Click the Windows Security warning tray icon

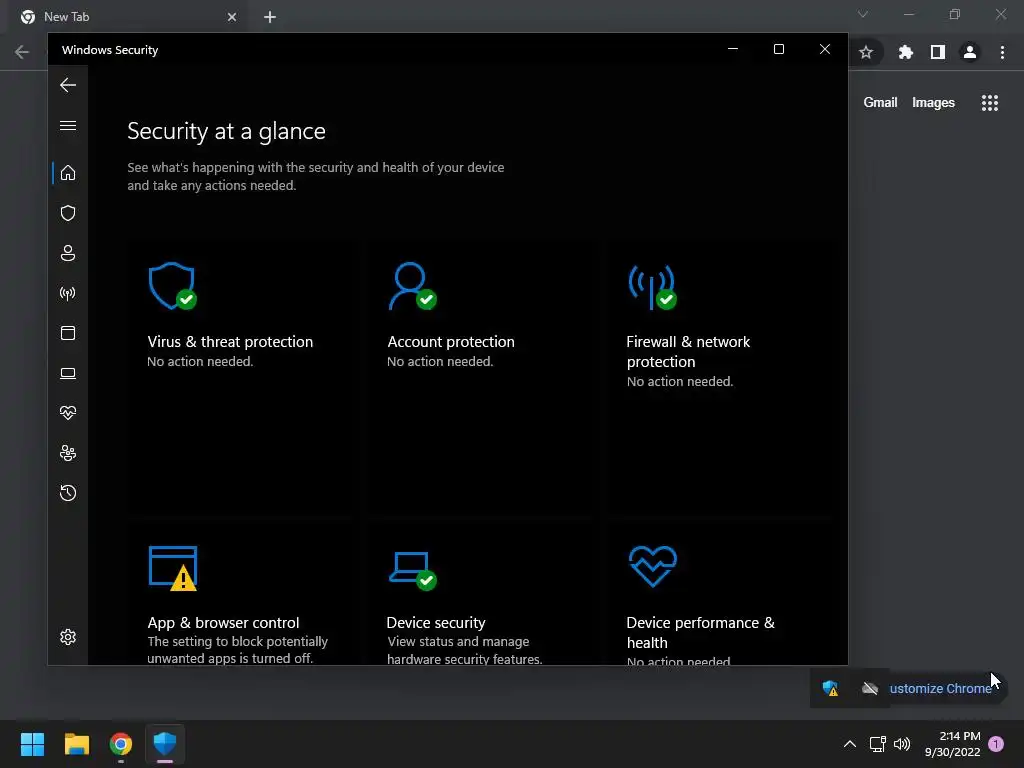pyautogui.click(x=830, y=688)
